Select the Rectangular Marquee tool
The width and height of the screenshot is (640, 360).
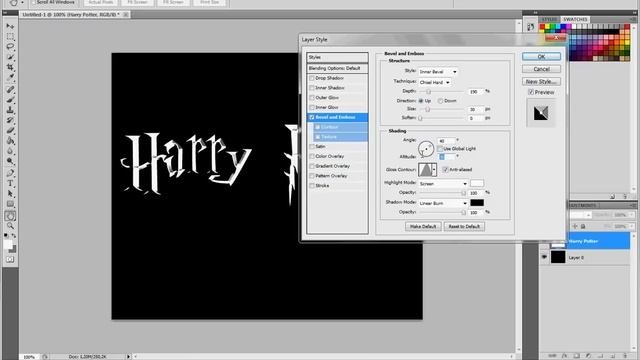(x=10, y=37)
